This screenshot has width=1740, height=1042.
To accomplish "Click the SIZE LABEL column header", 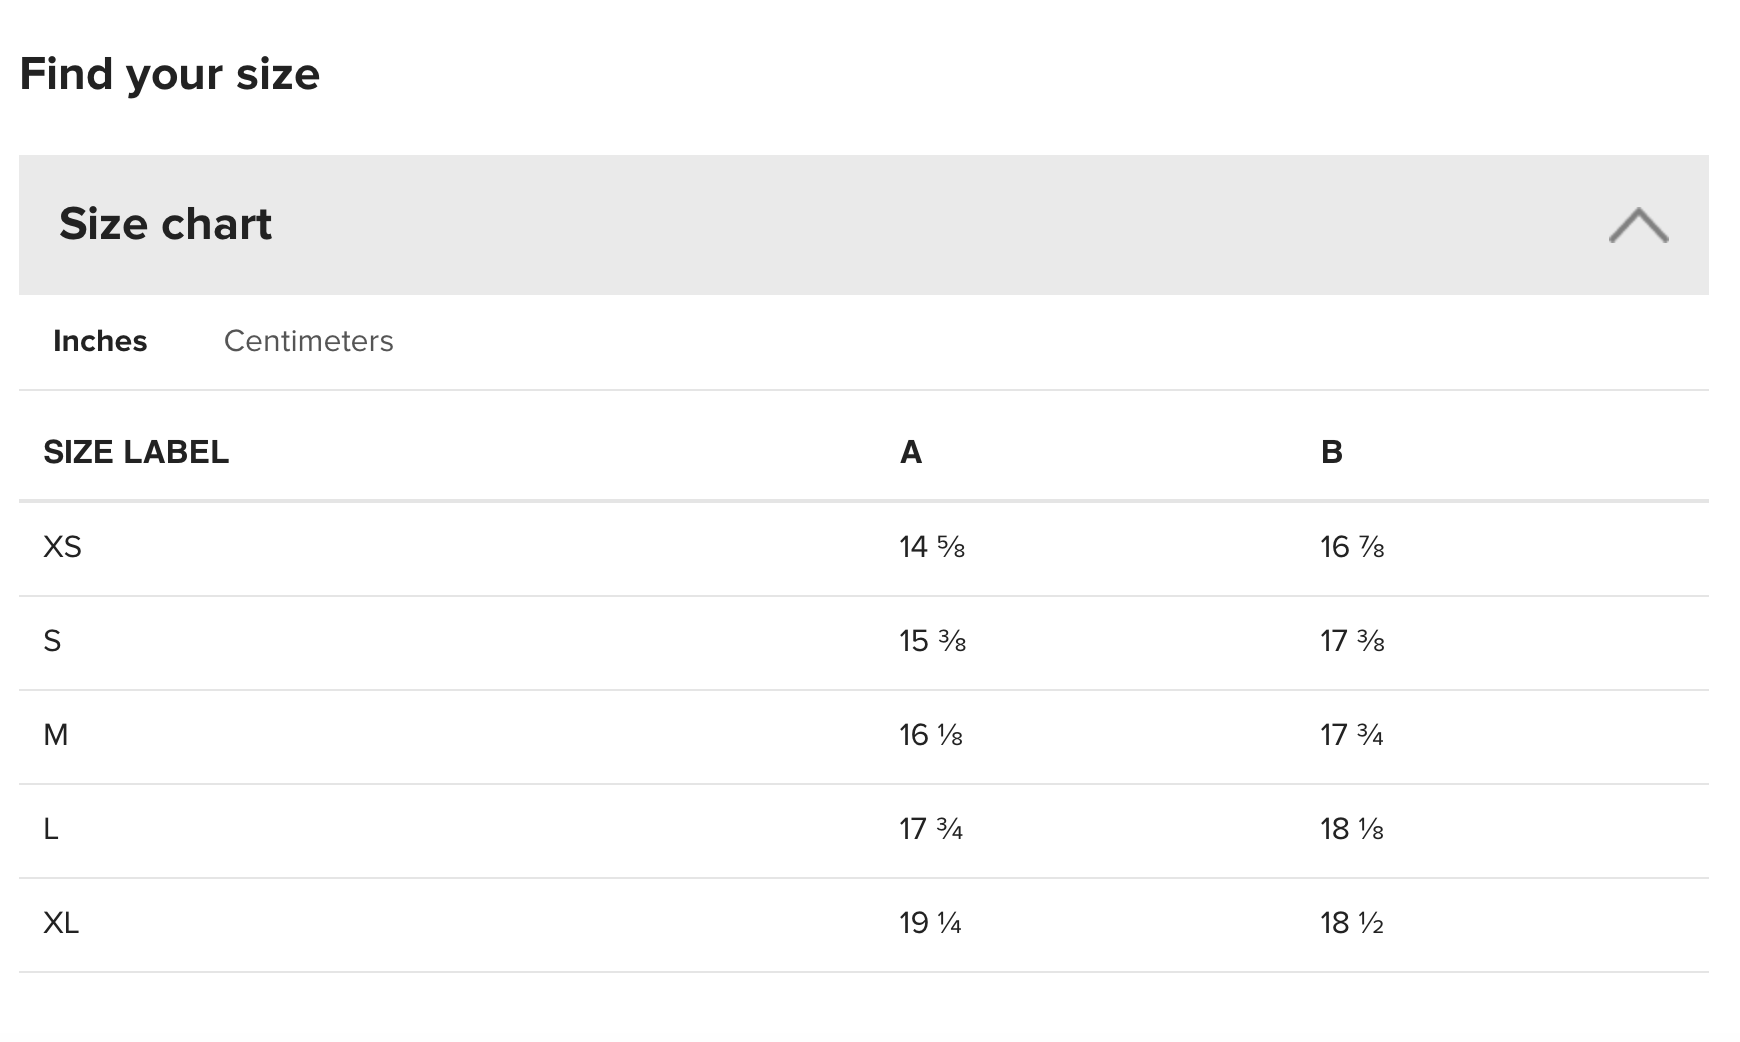I will click(x=136, y=452).
